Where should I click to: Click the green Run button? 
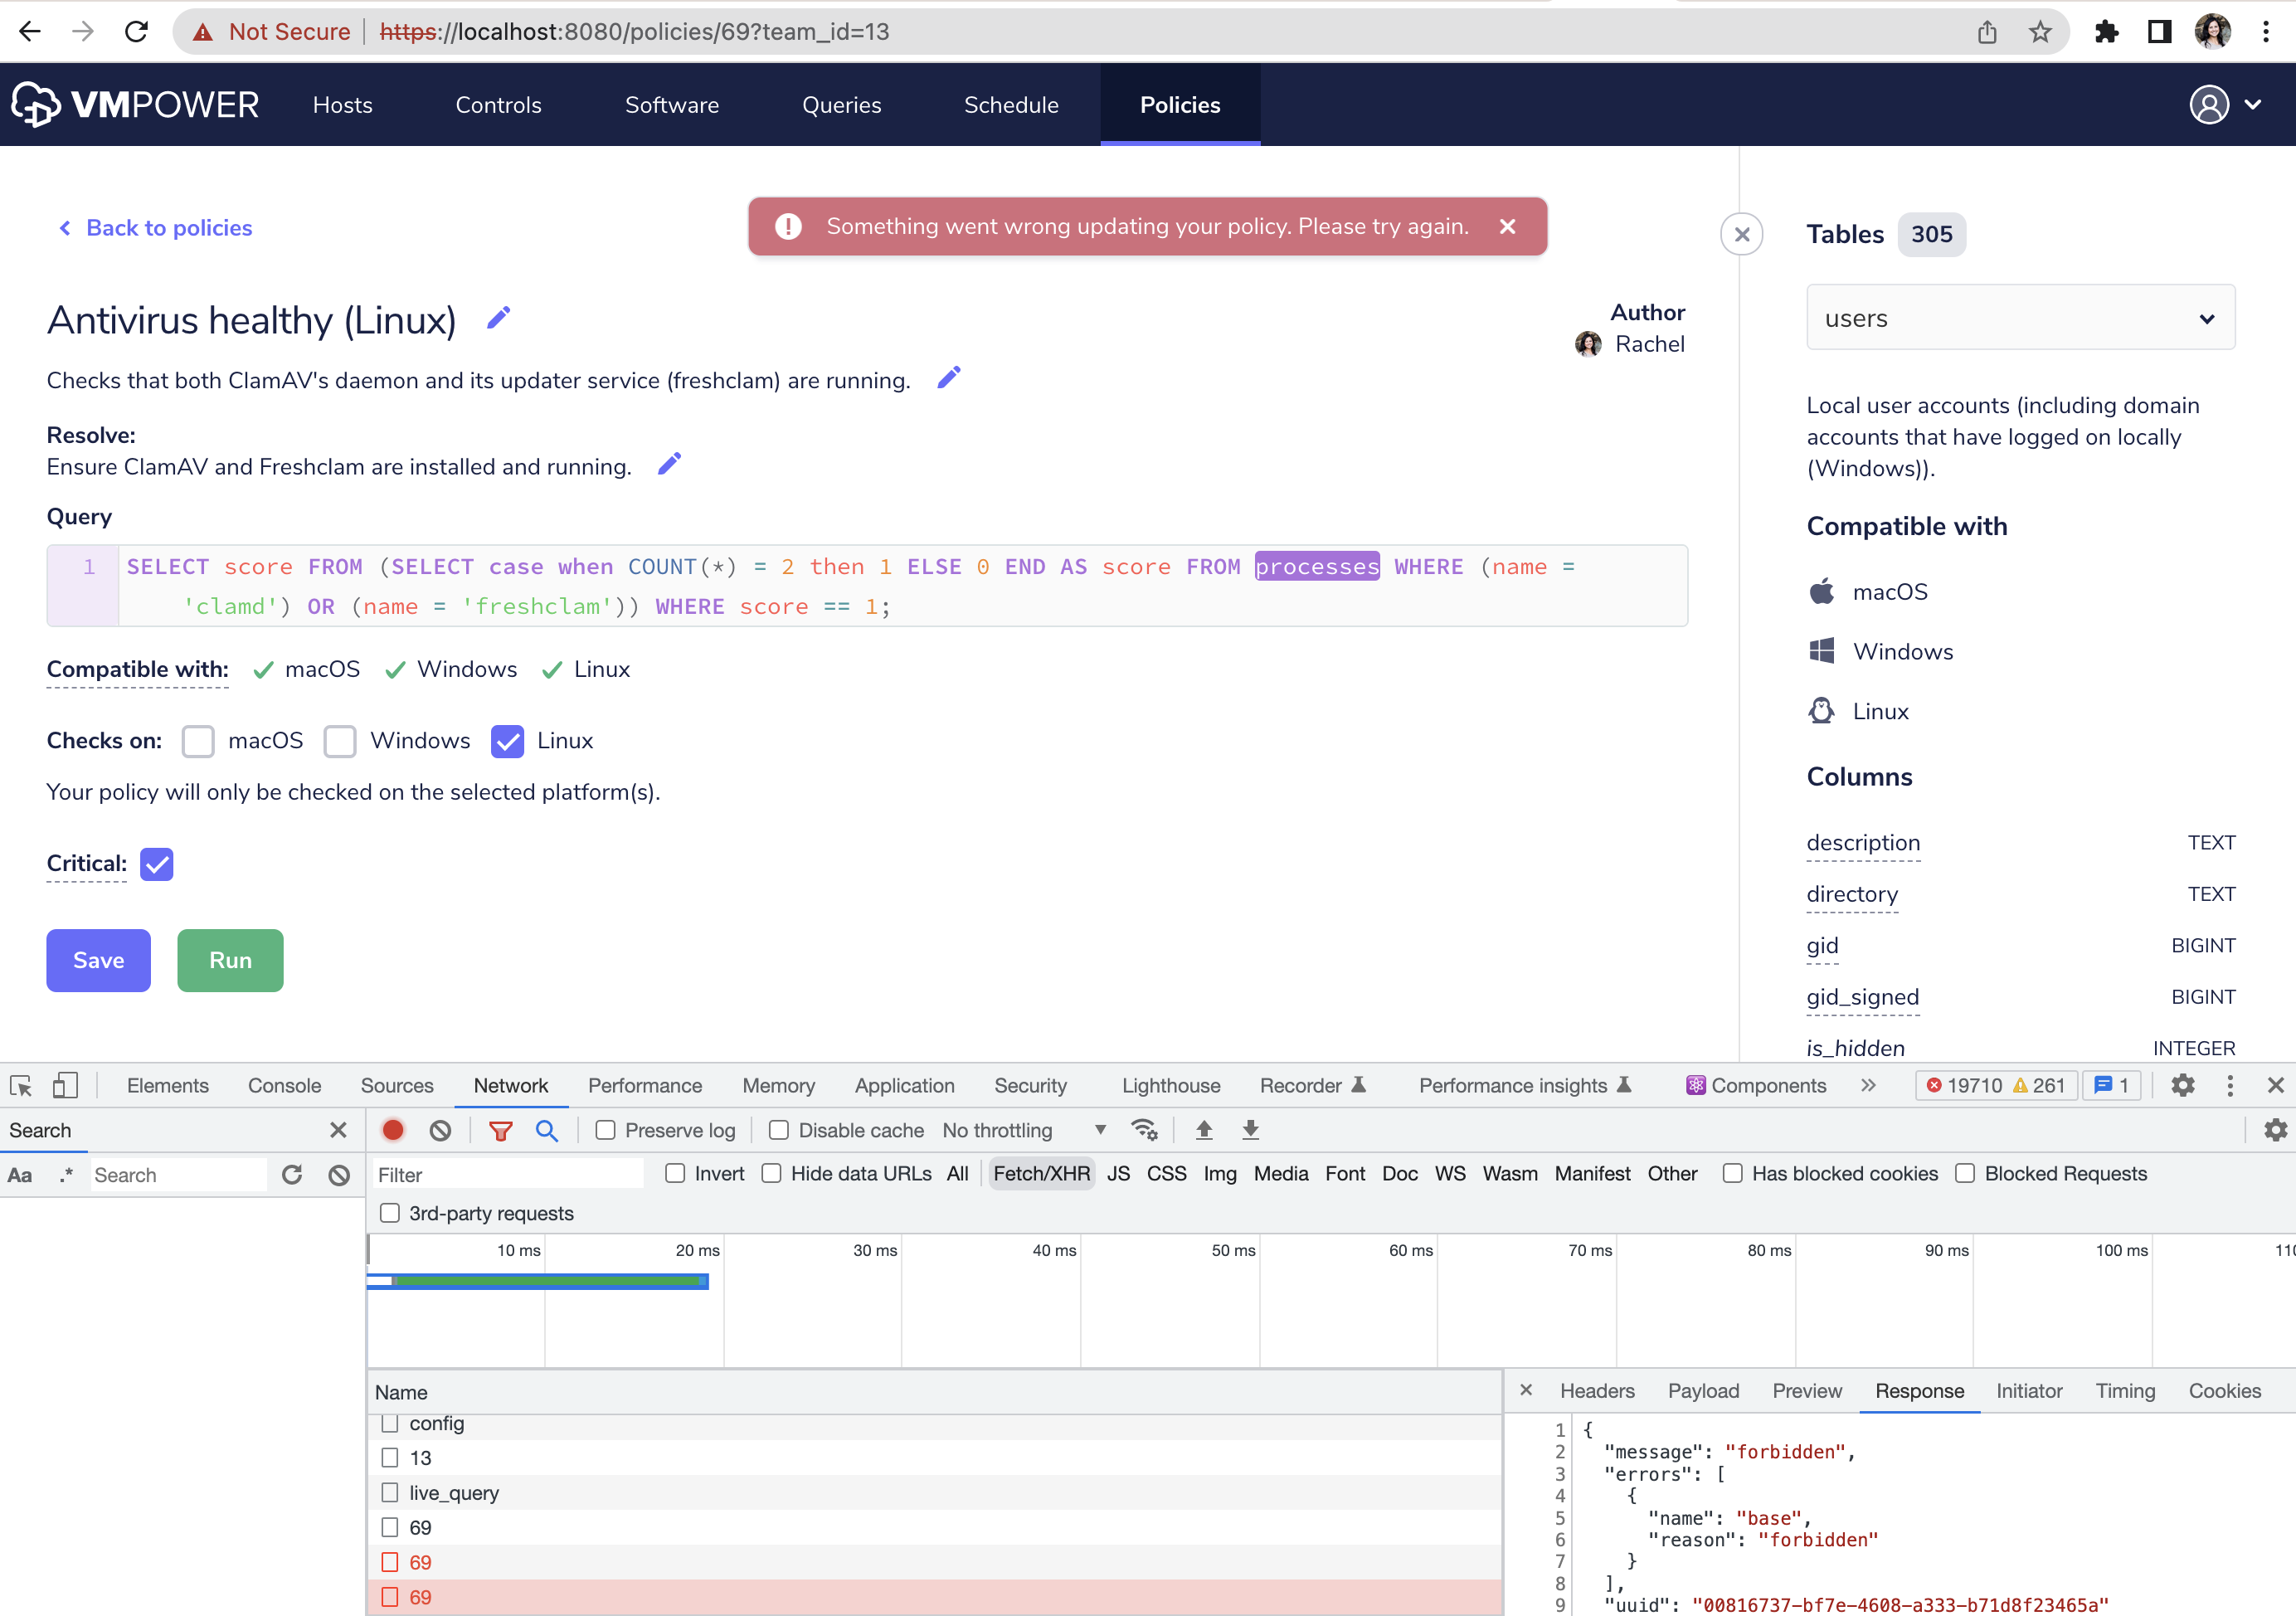point(230,960)
